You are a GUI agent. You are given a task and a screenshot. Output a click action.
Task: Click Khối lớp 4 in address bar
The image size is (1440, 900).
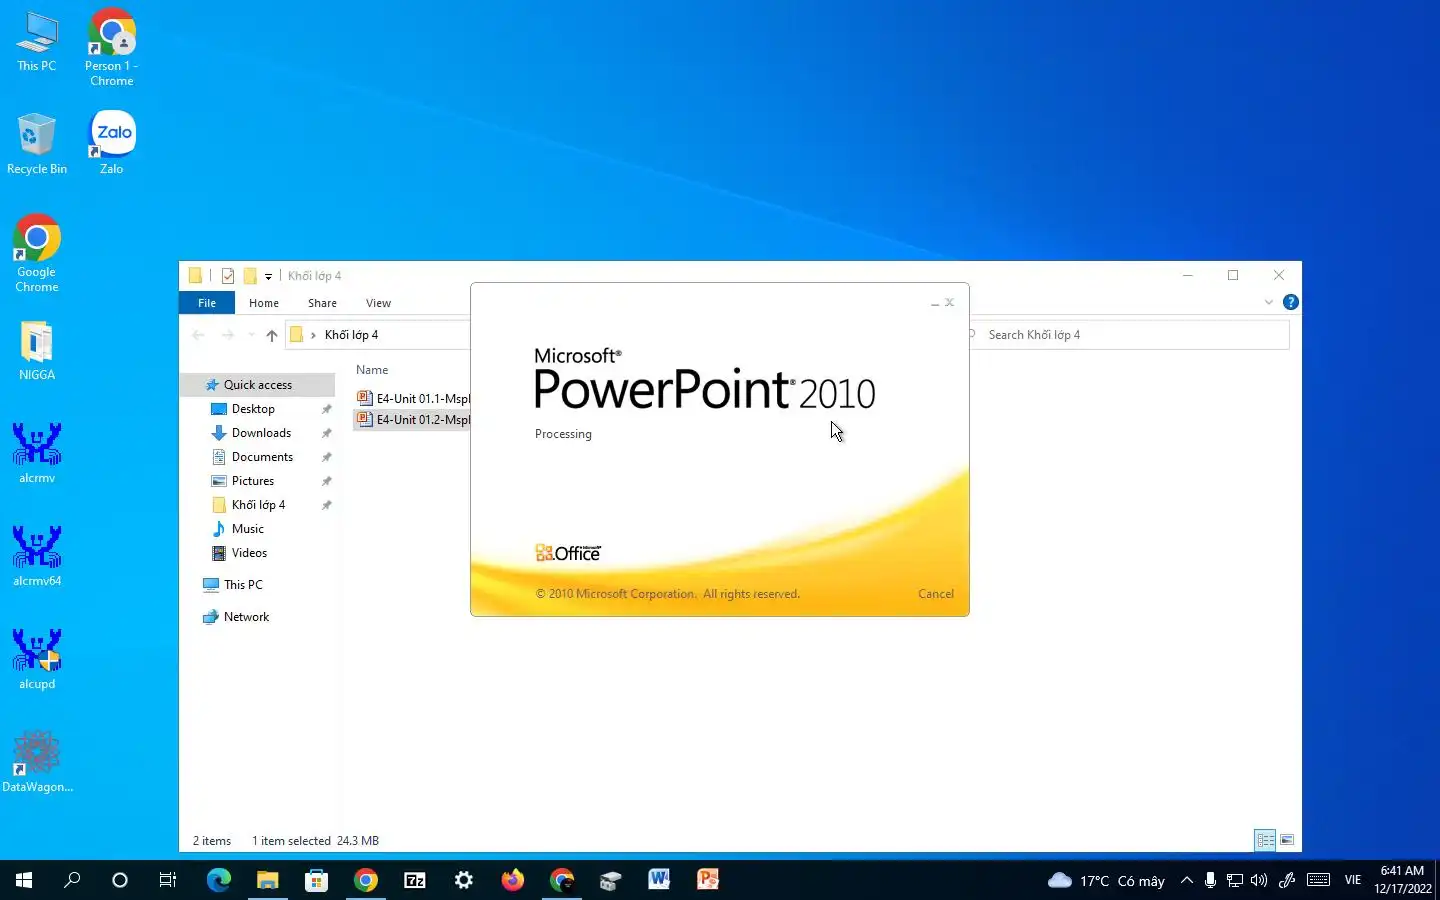click(351, 335)
